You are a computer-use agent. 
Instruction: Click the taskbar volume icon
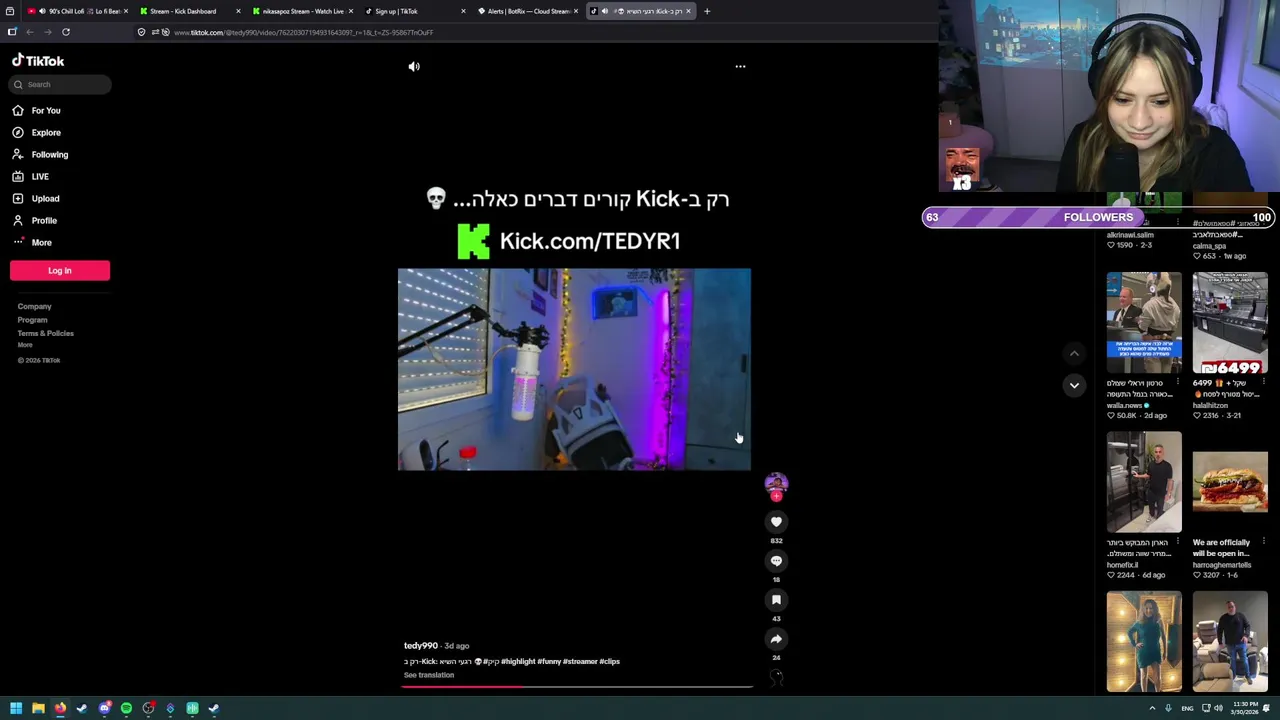pyautogui.click(x=1220, y=708)
